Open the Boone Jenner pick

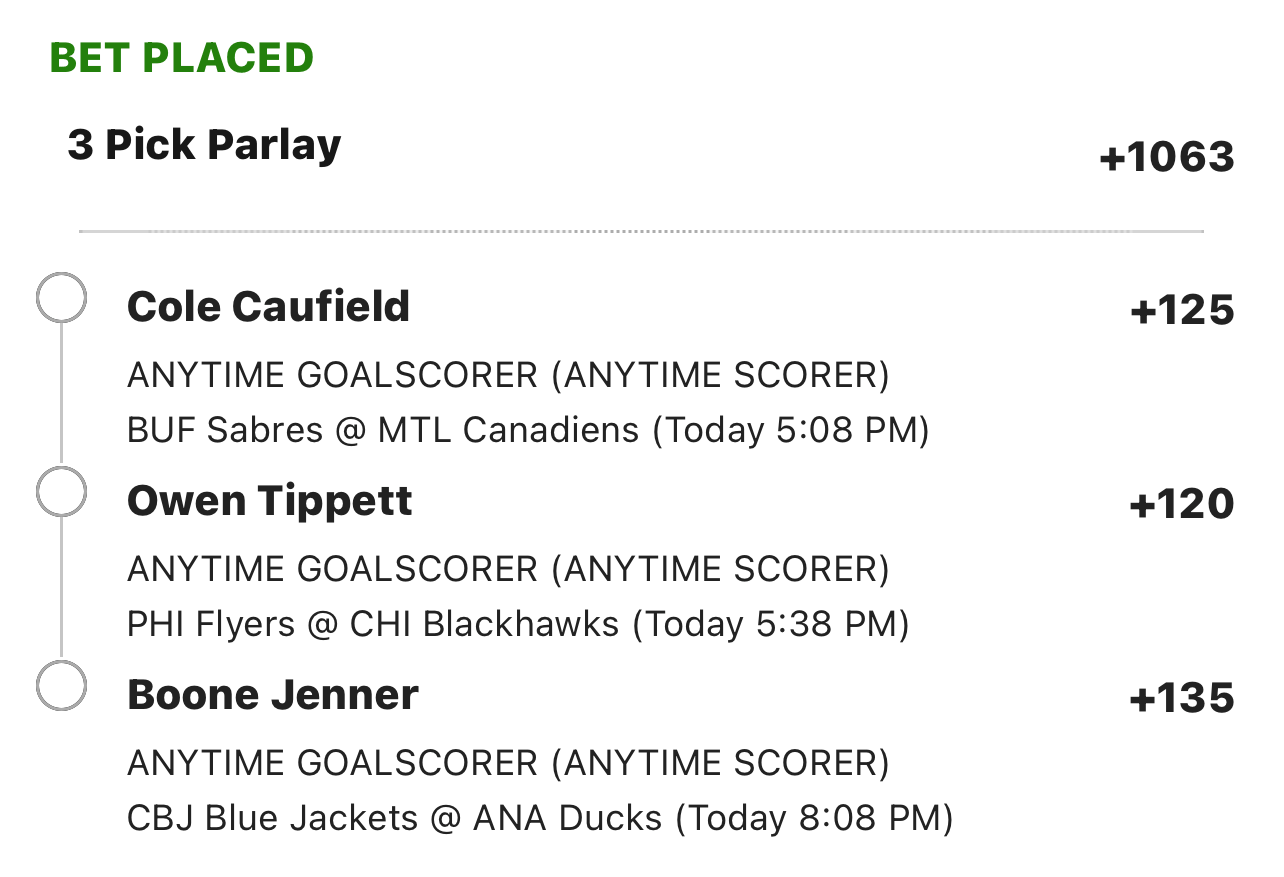[272, 694]
